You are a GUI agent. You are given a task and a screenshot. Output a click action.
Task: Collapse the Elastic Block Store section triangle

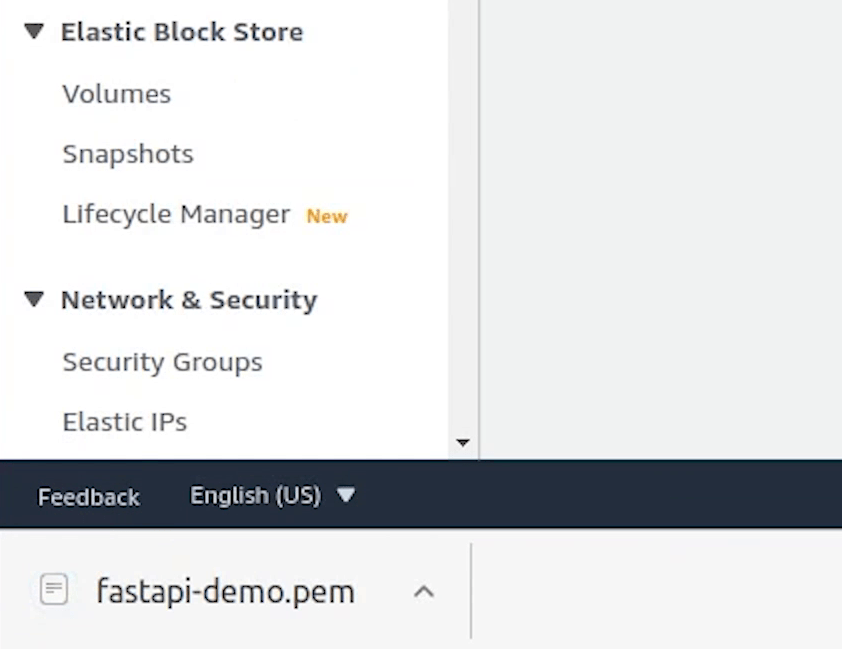[x=35, y=31]
